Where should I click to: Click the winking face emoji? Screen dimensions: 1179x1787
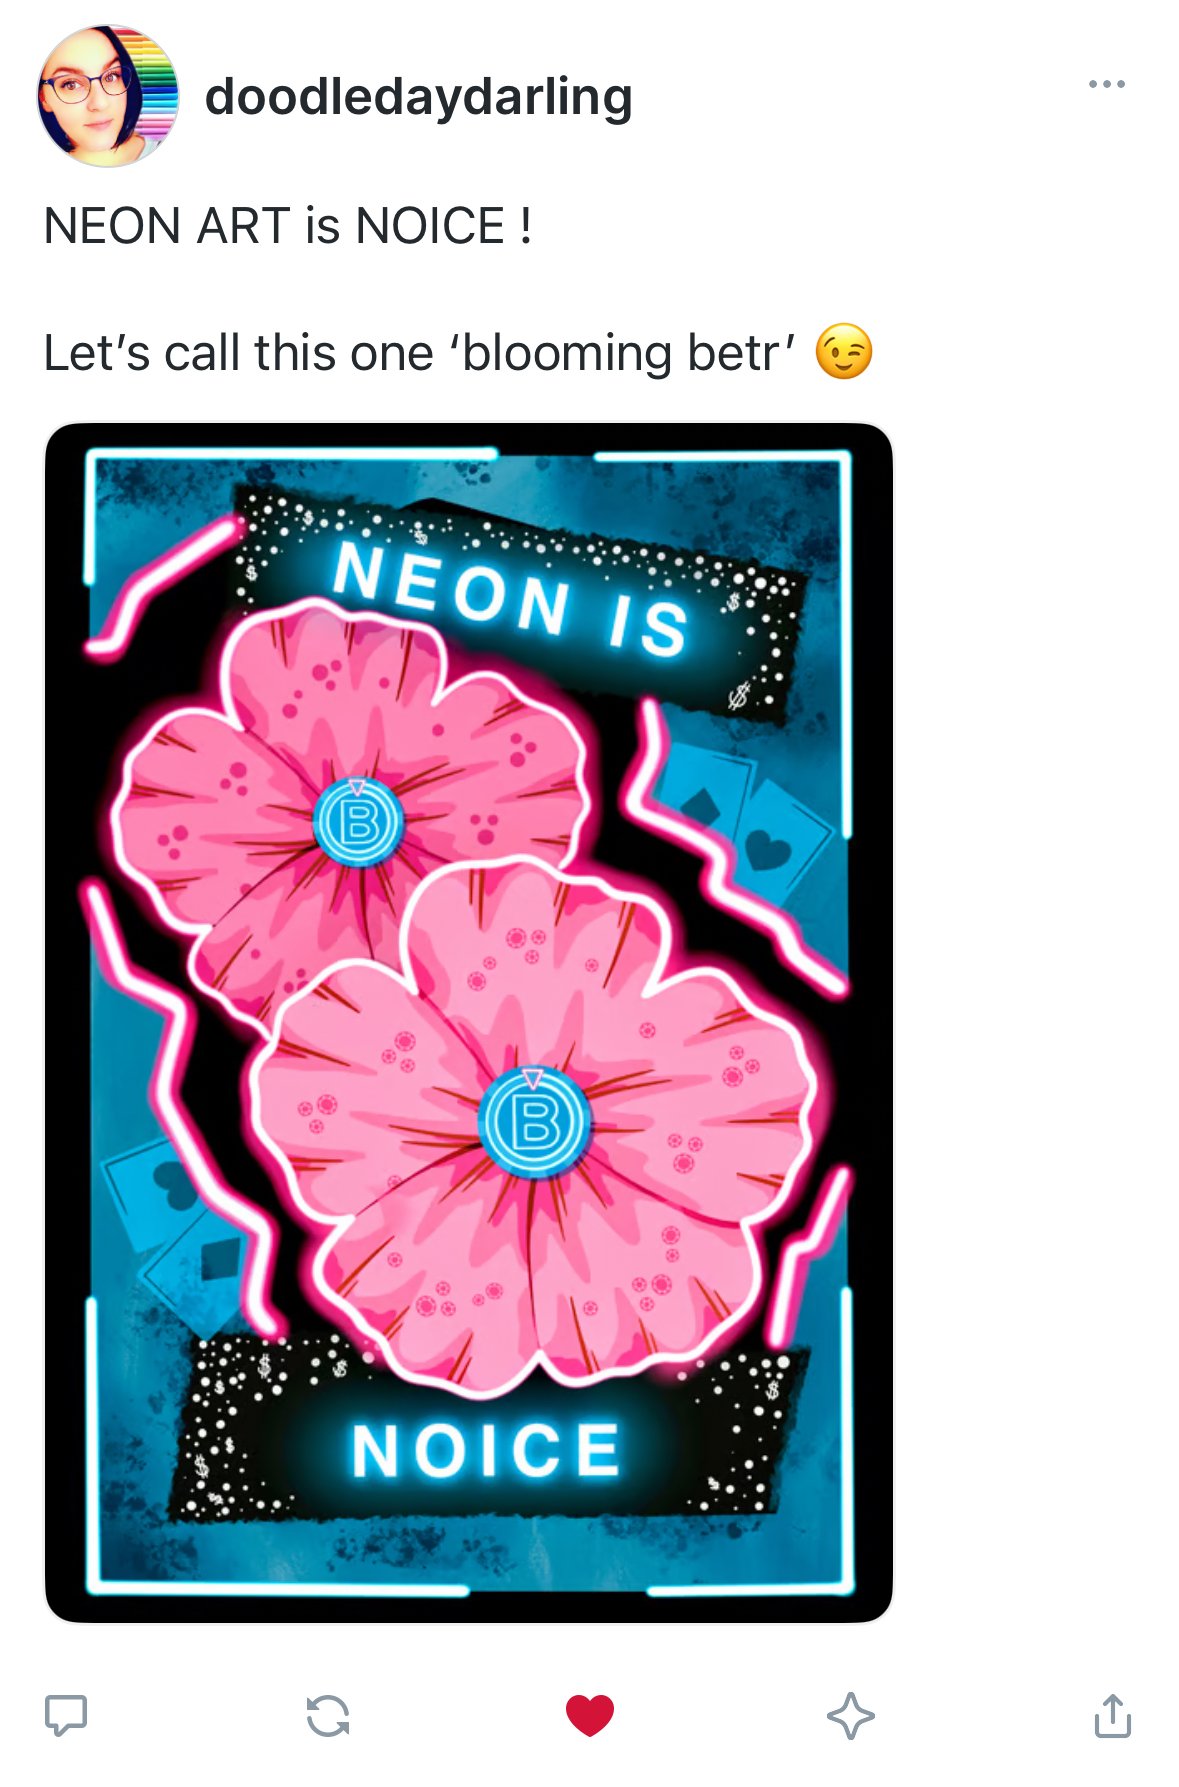pyautogui.click(x=844, y=352)
